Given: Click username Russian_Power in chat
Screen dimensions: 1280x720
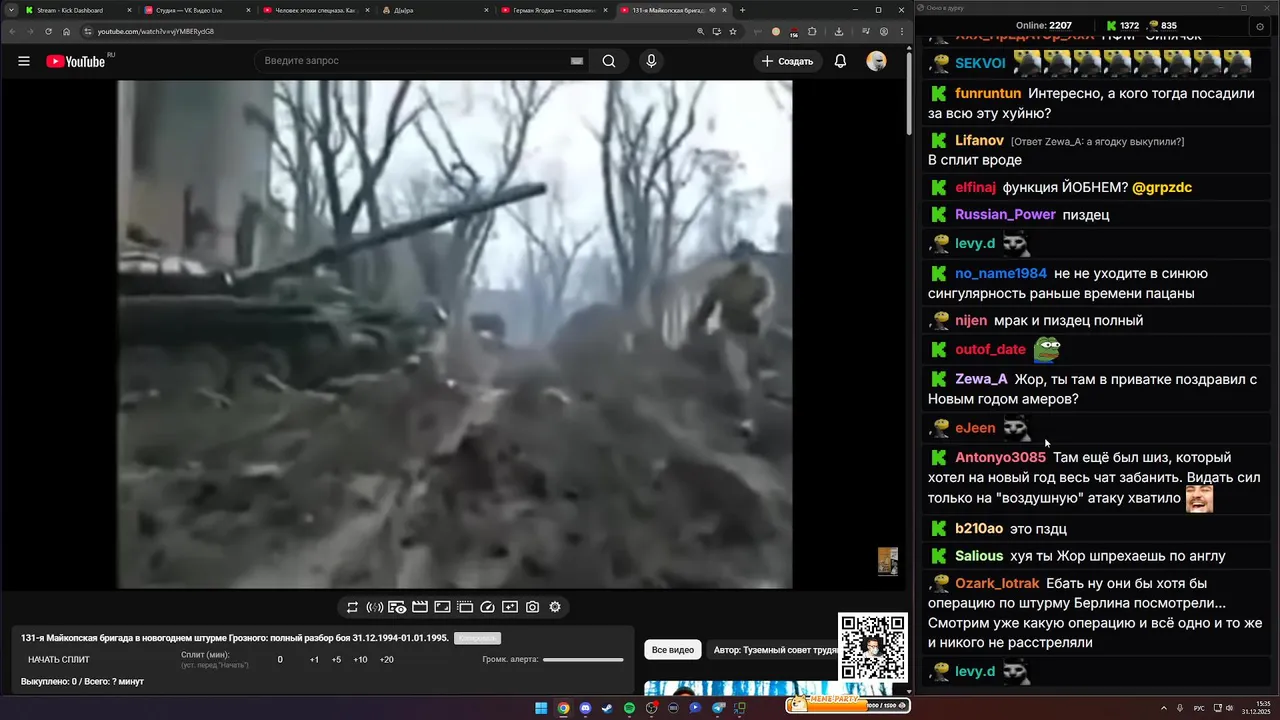Looking at the screenshot, I should click(1005, 214).
